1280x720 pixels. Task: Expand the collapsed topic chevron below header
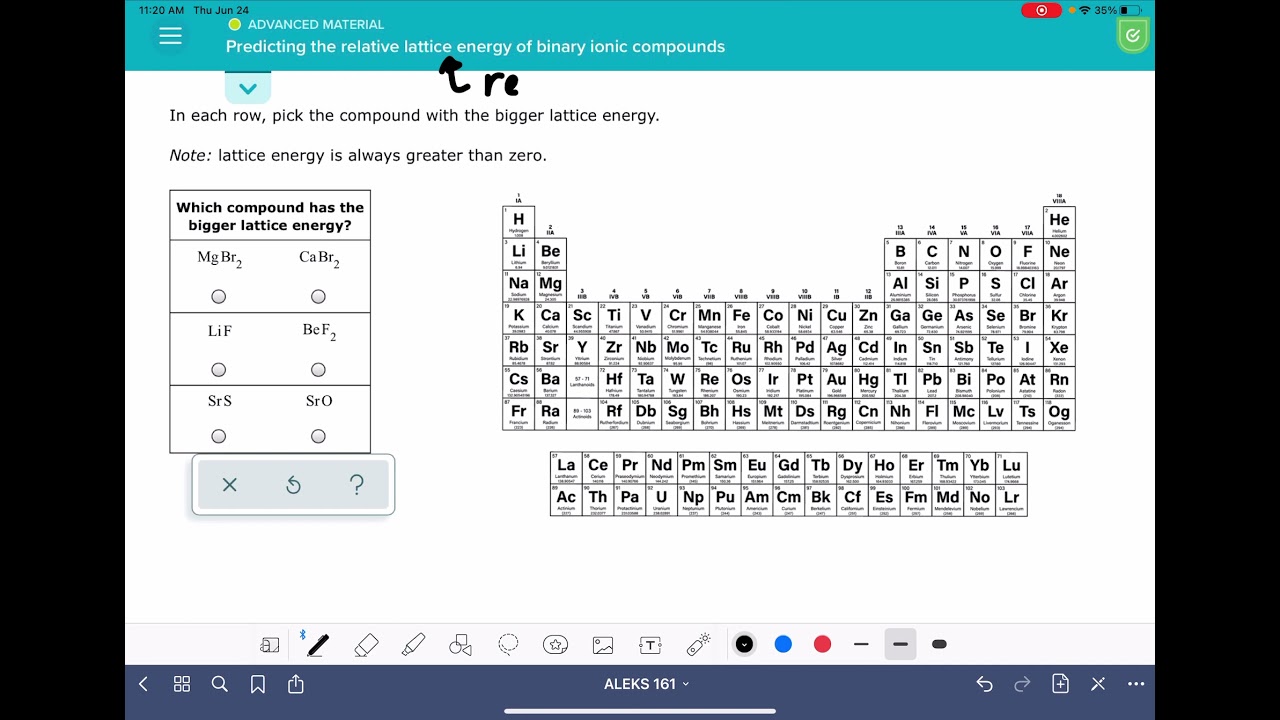click(248, 88)
